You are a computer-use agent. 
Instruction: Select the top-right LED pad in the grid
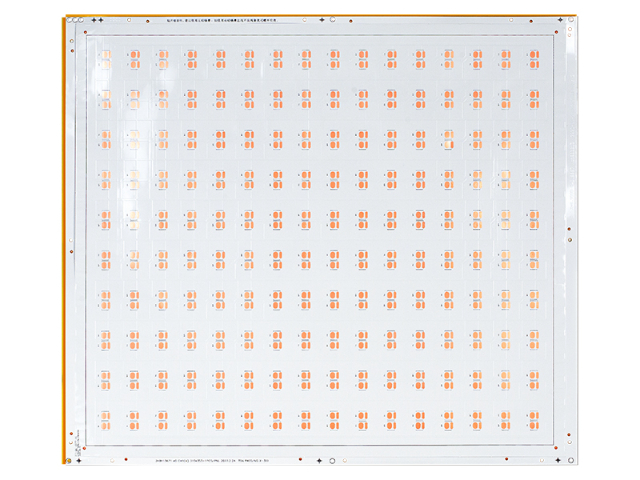(x=532, y=60)
